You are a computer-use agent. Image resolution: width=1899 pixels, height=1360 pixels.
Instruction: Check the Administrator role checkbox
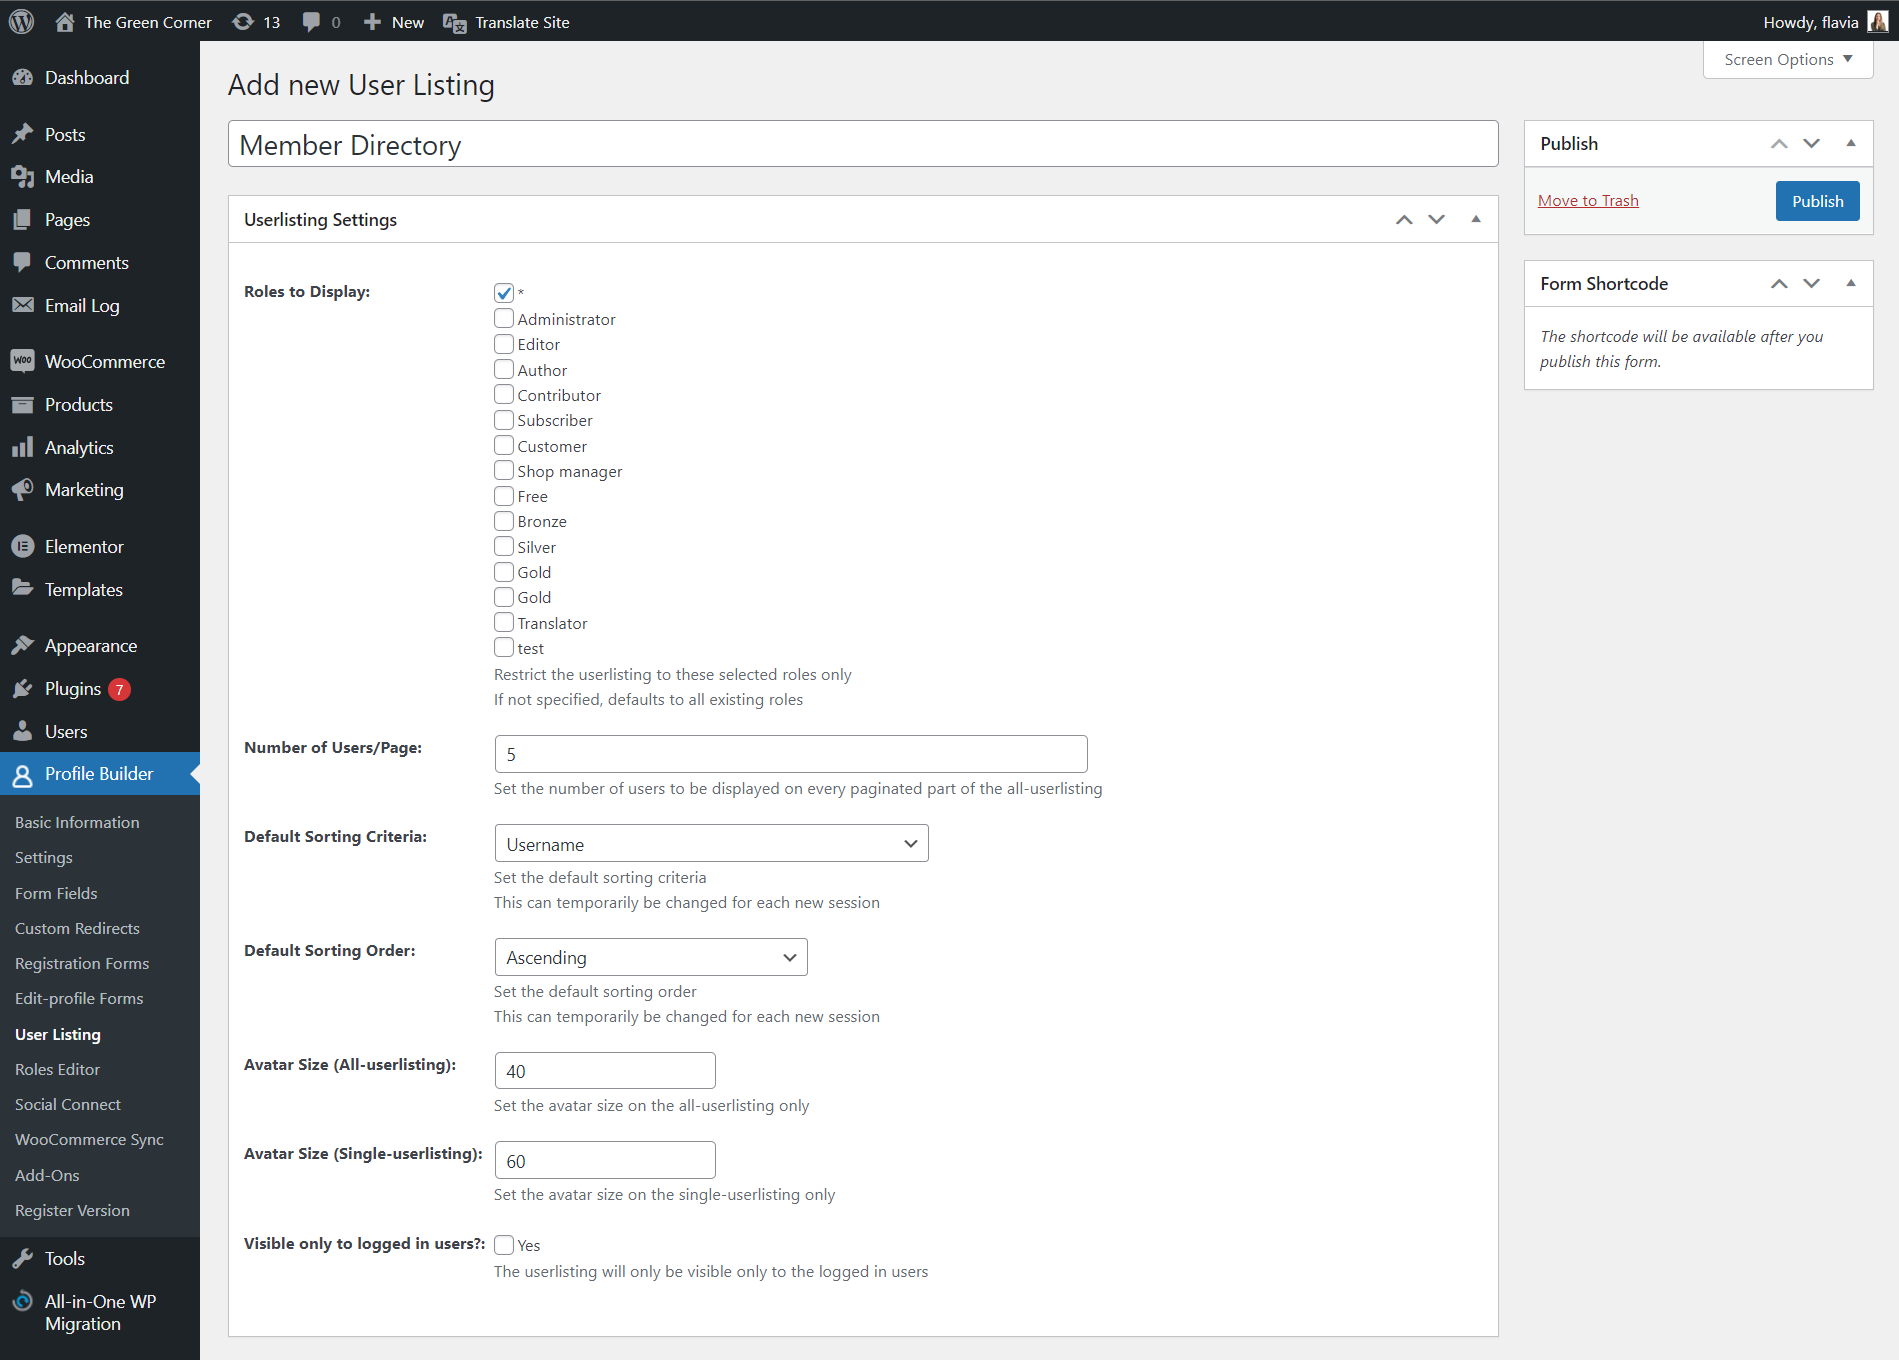[504, 318]
